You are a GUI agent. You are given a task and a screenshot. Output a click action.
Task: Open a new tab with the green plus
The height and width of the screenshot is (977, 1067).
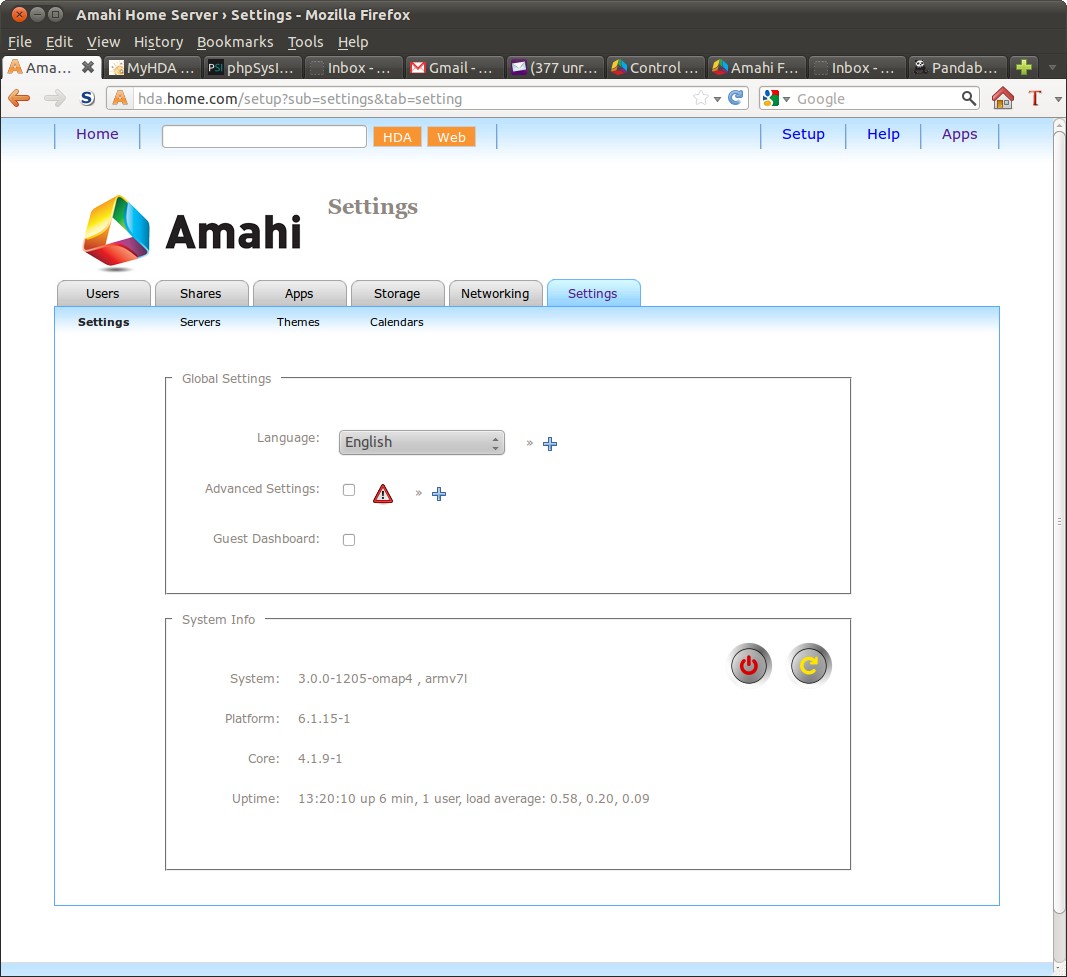click(x=1023, y=67)
